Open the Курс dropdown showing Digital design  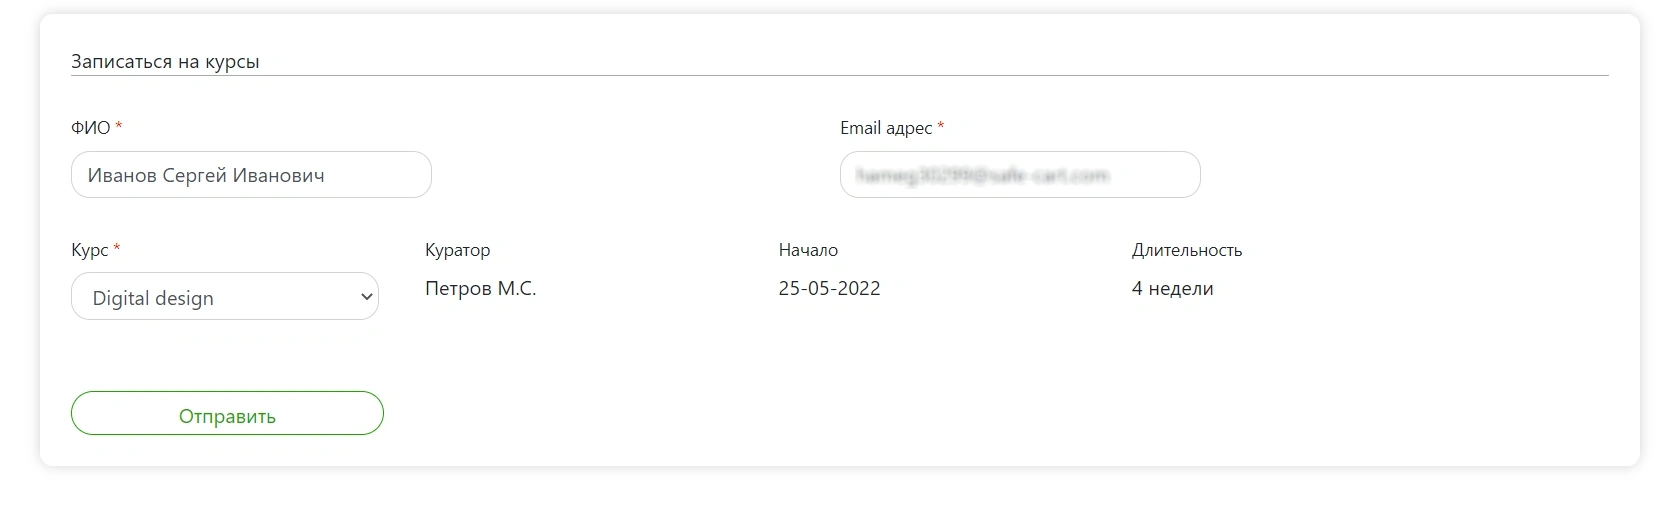(x=225, y=297)
